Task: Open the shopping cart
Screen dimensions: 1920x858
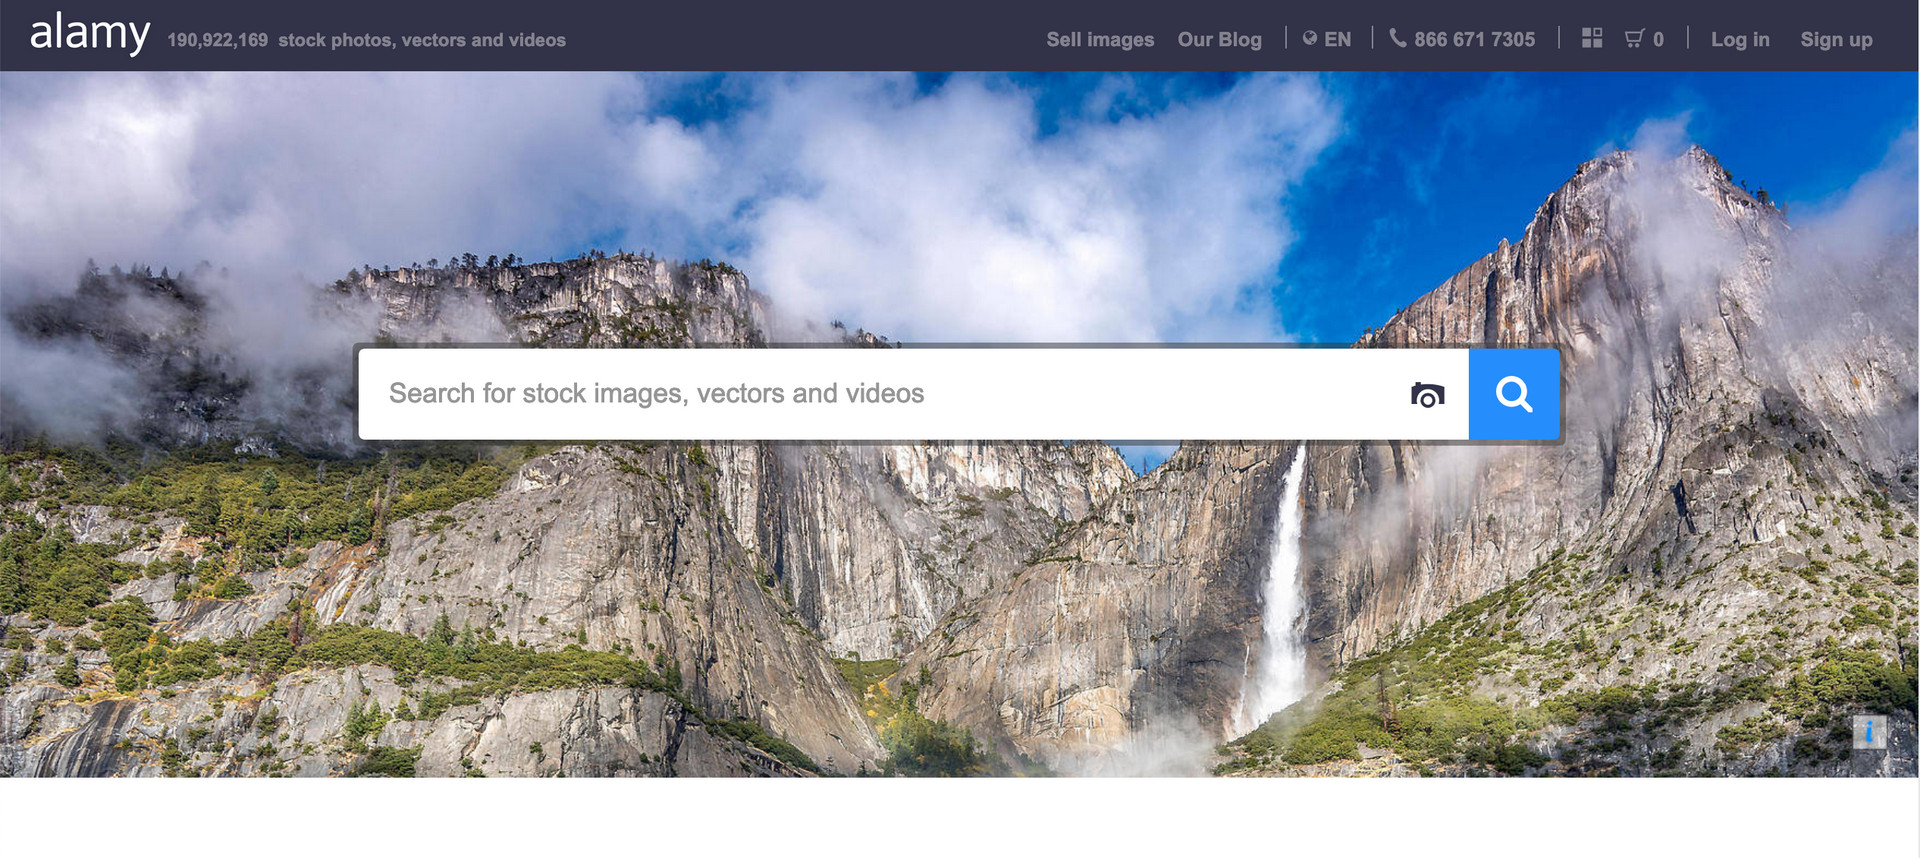Action: (x=1643, y=39)
